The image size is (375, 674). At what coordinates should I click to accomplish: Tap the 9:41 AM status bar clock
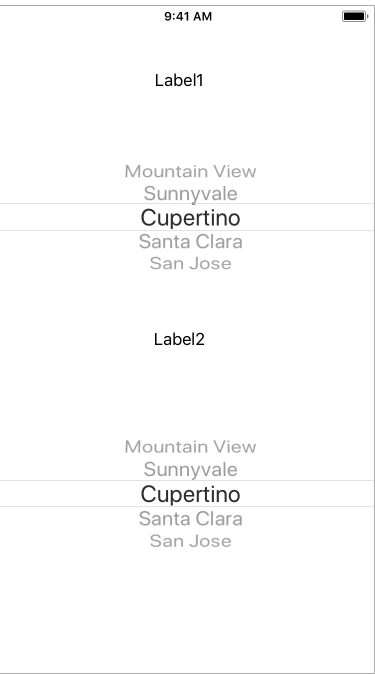click(x=188, y=16)
